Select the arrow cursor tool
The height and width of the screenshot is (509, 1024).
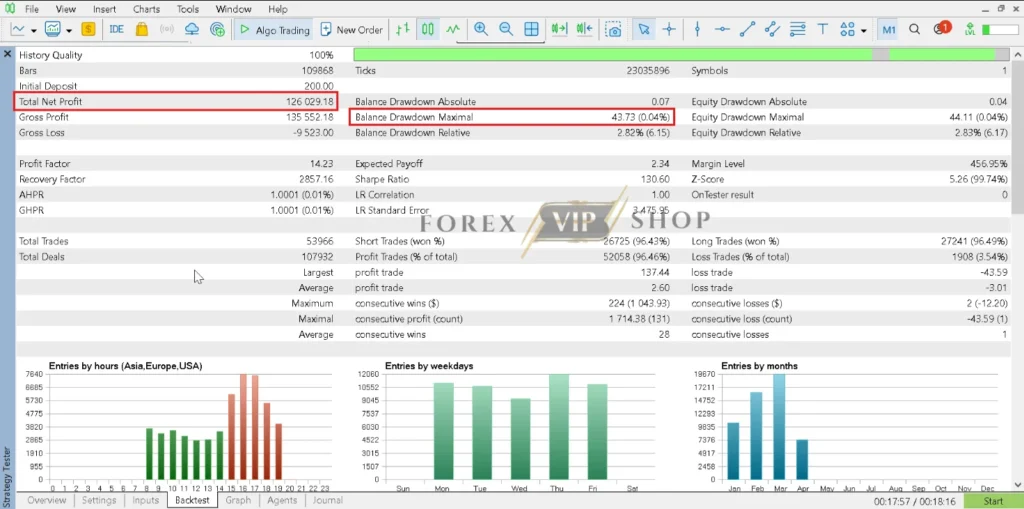[644, 29]
